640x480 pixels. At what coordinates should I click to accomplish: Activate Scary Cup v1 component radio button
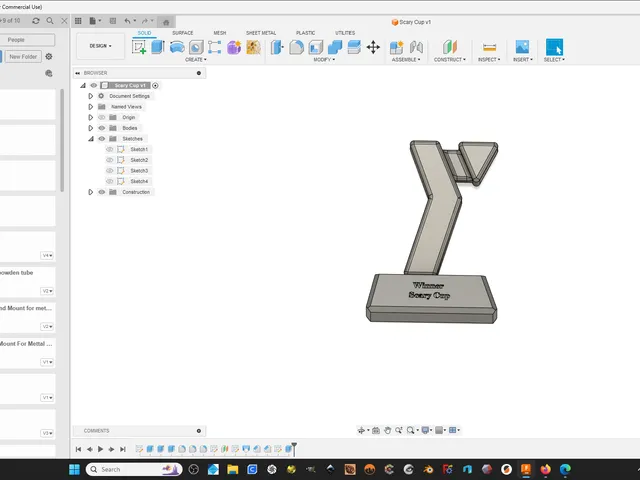pyautogui.click(x=155, y=85)
